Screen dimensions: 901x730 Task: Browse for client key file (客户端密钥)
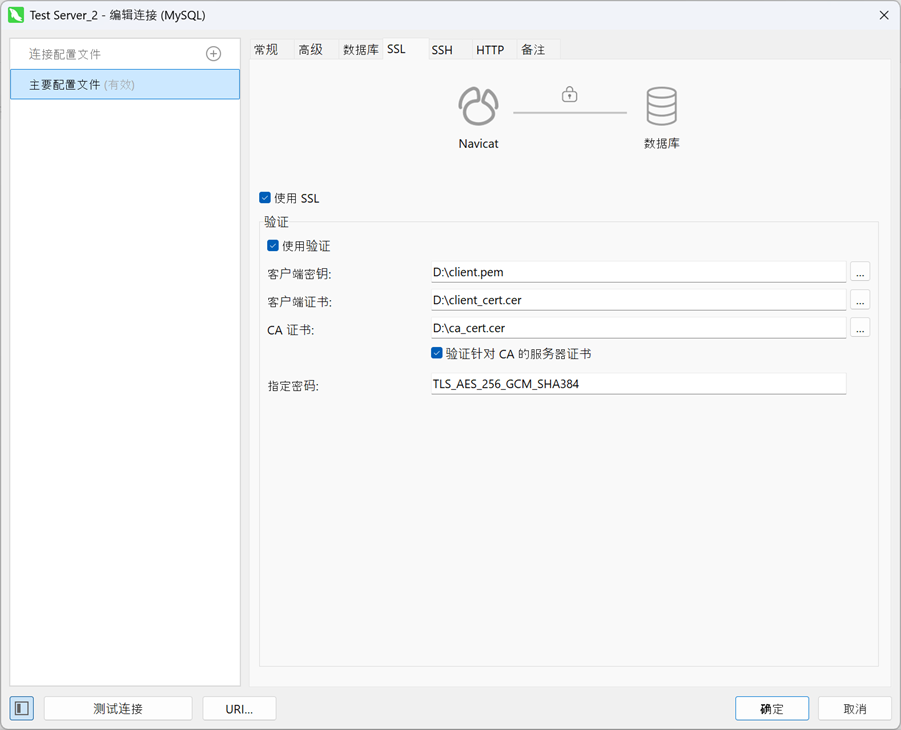click(860, 271)
